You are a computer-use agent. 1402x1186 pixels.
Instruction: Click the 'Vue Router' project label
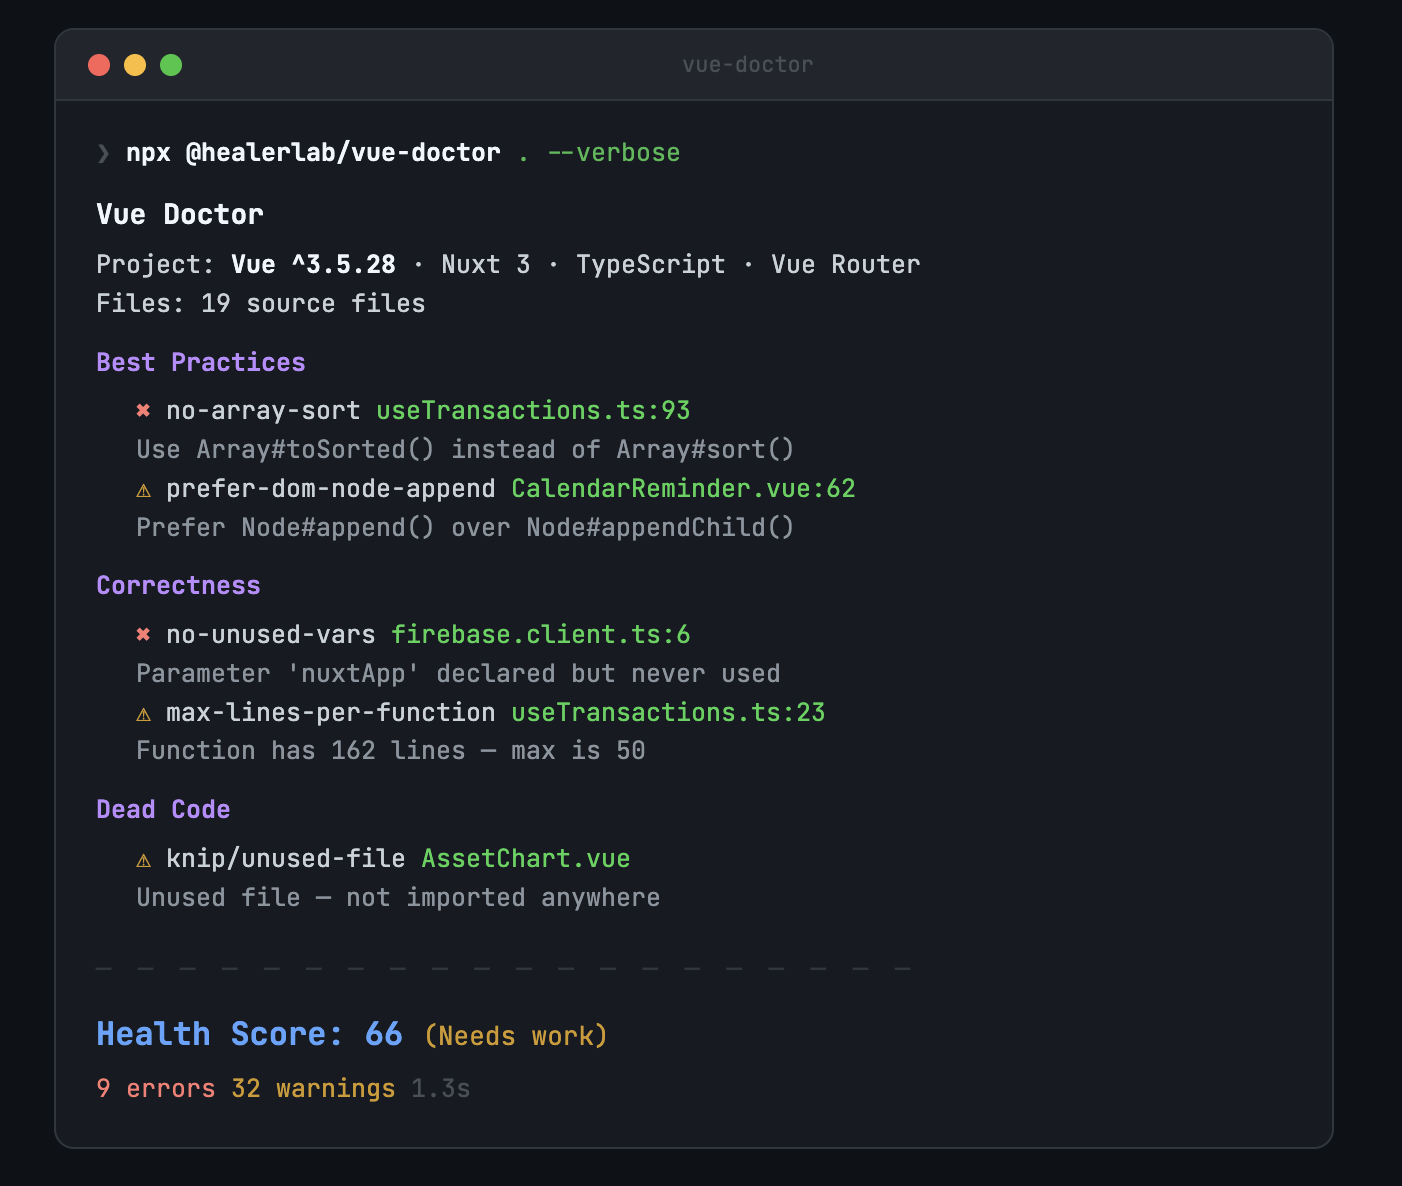pos(846,265)
